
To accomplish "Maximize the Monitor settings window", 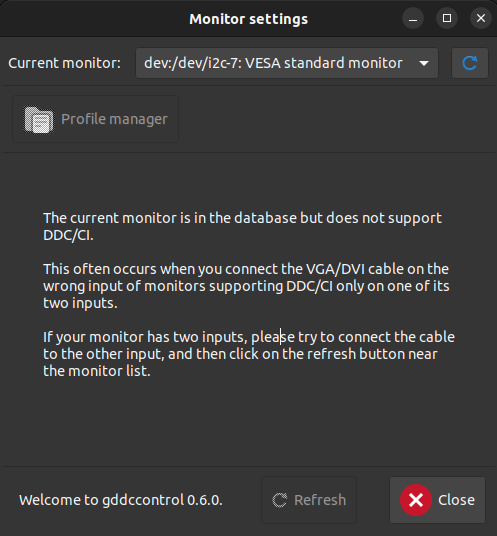I will 447,18.
